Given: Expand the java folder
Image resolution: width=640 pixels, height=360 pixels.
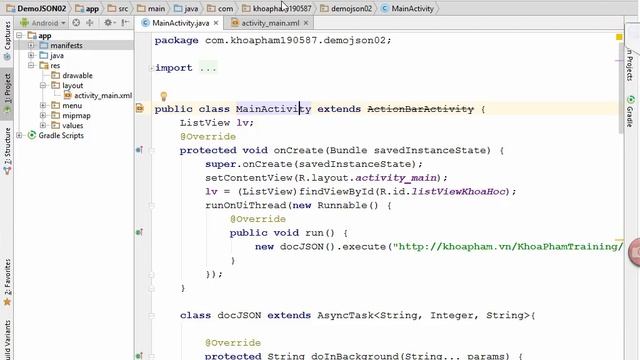Looking at the screenshot, I should click(31, 55).
